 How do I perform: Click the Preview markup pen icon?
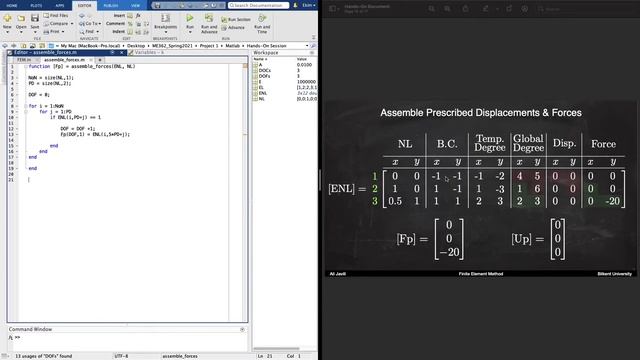486,9
